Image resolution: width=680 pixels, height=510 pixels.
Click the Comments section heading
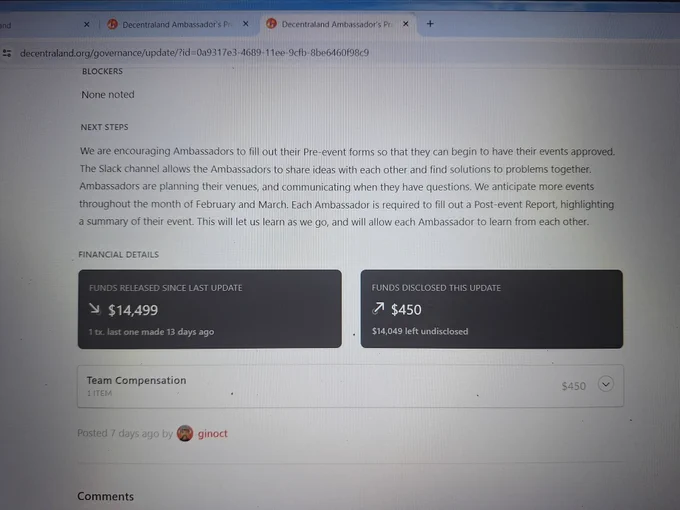point(105,497)
